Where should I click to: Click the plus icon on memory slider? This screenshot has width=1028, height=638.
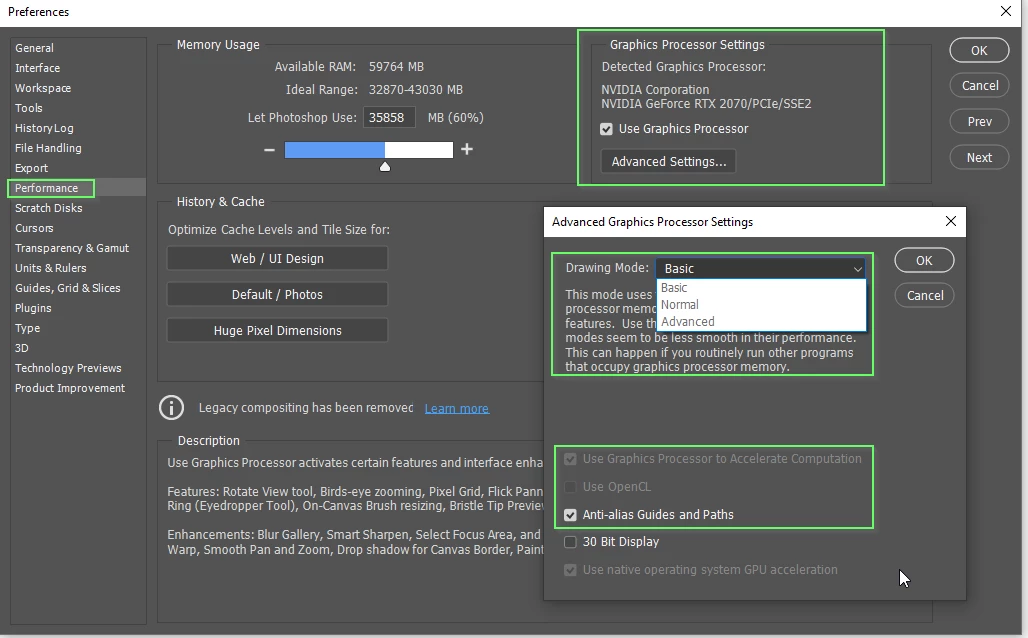(x=467, y=150)
